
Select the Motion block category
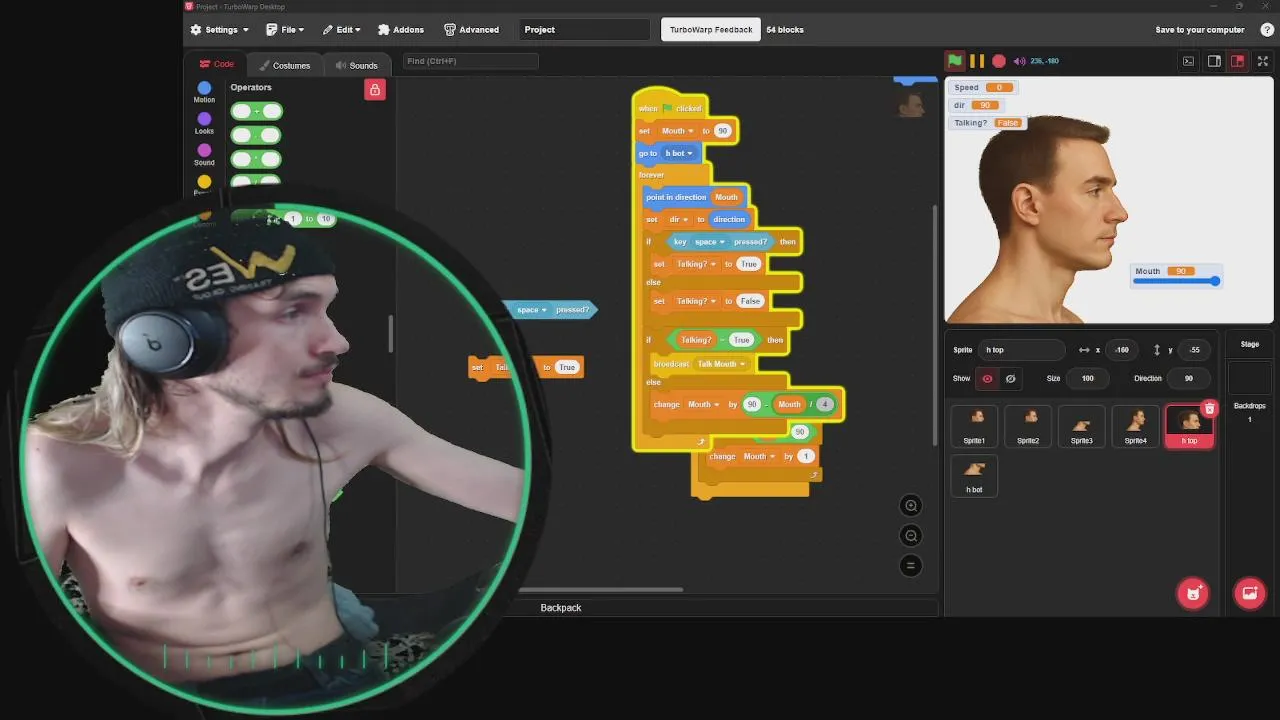coord(204,92)
